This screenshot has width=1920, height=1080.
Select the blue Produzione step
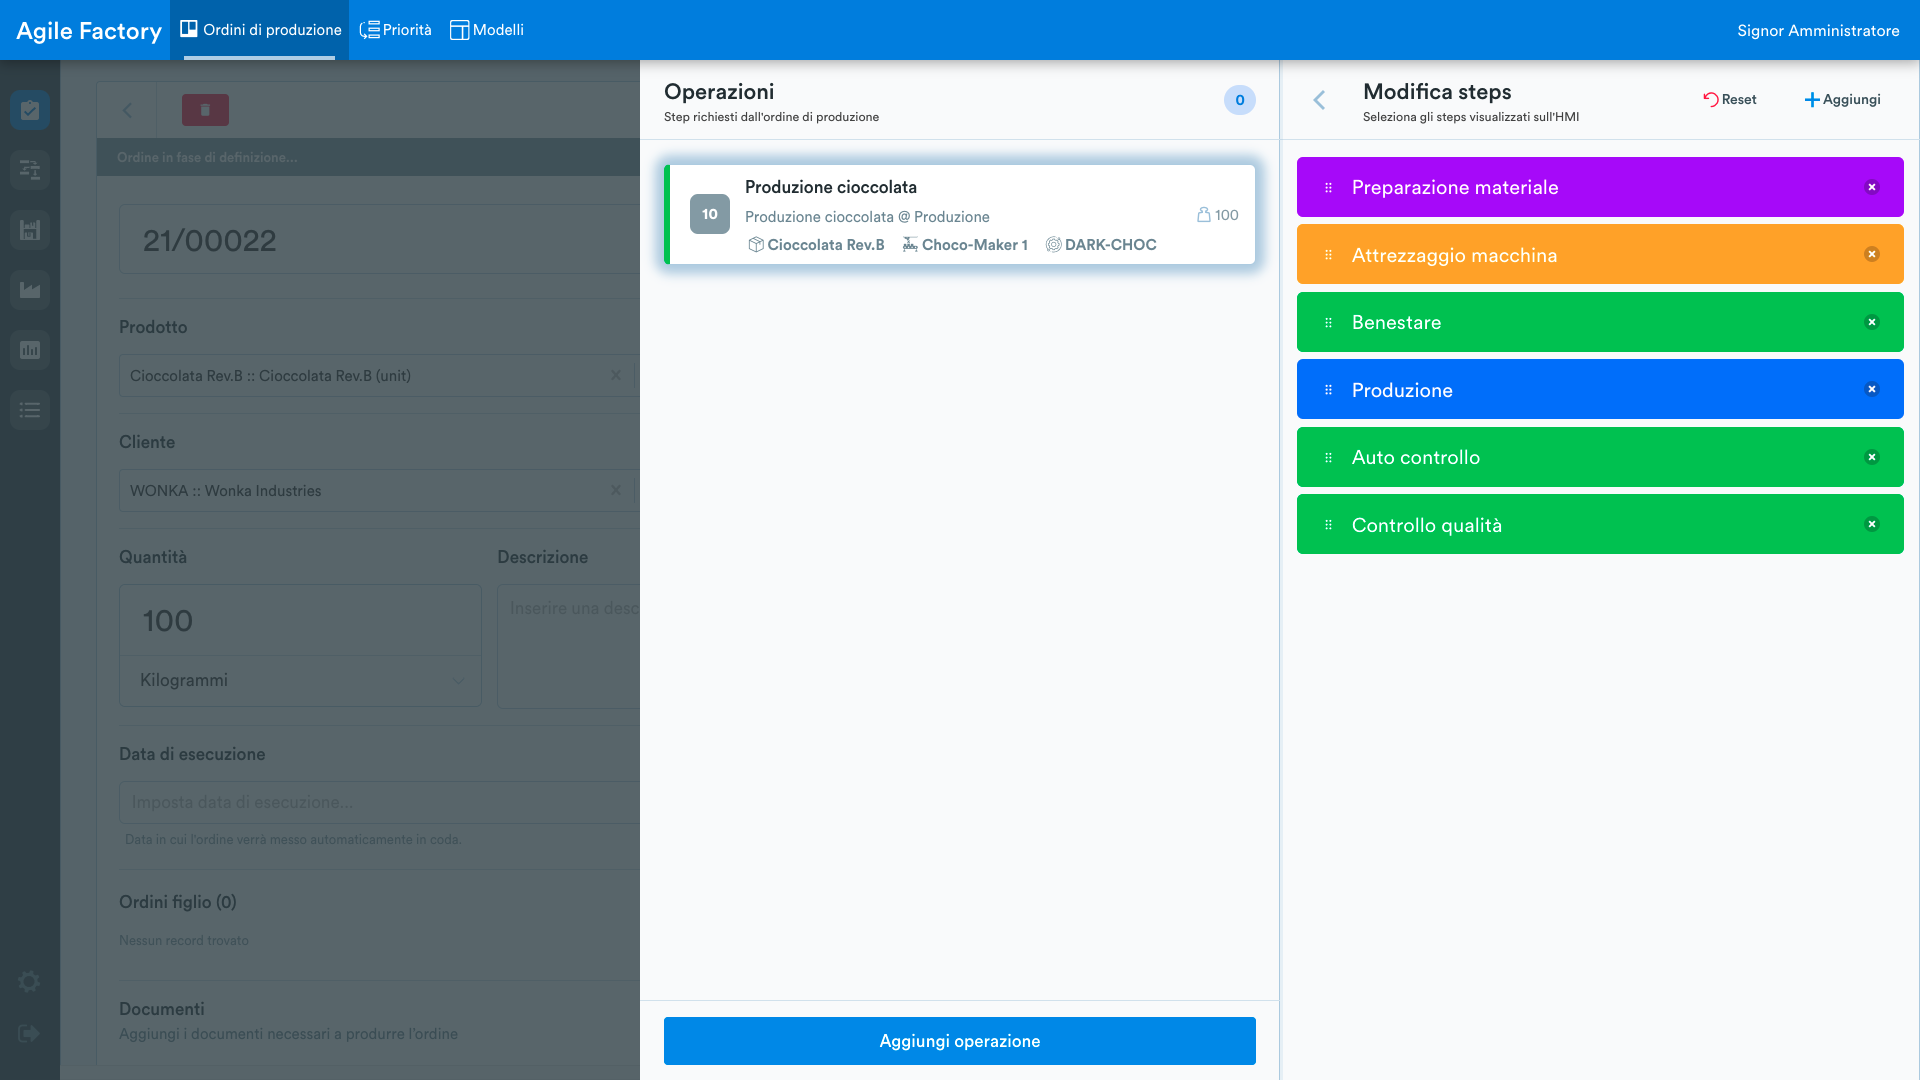click(1600, 389)
